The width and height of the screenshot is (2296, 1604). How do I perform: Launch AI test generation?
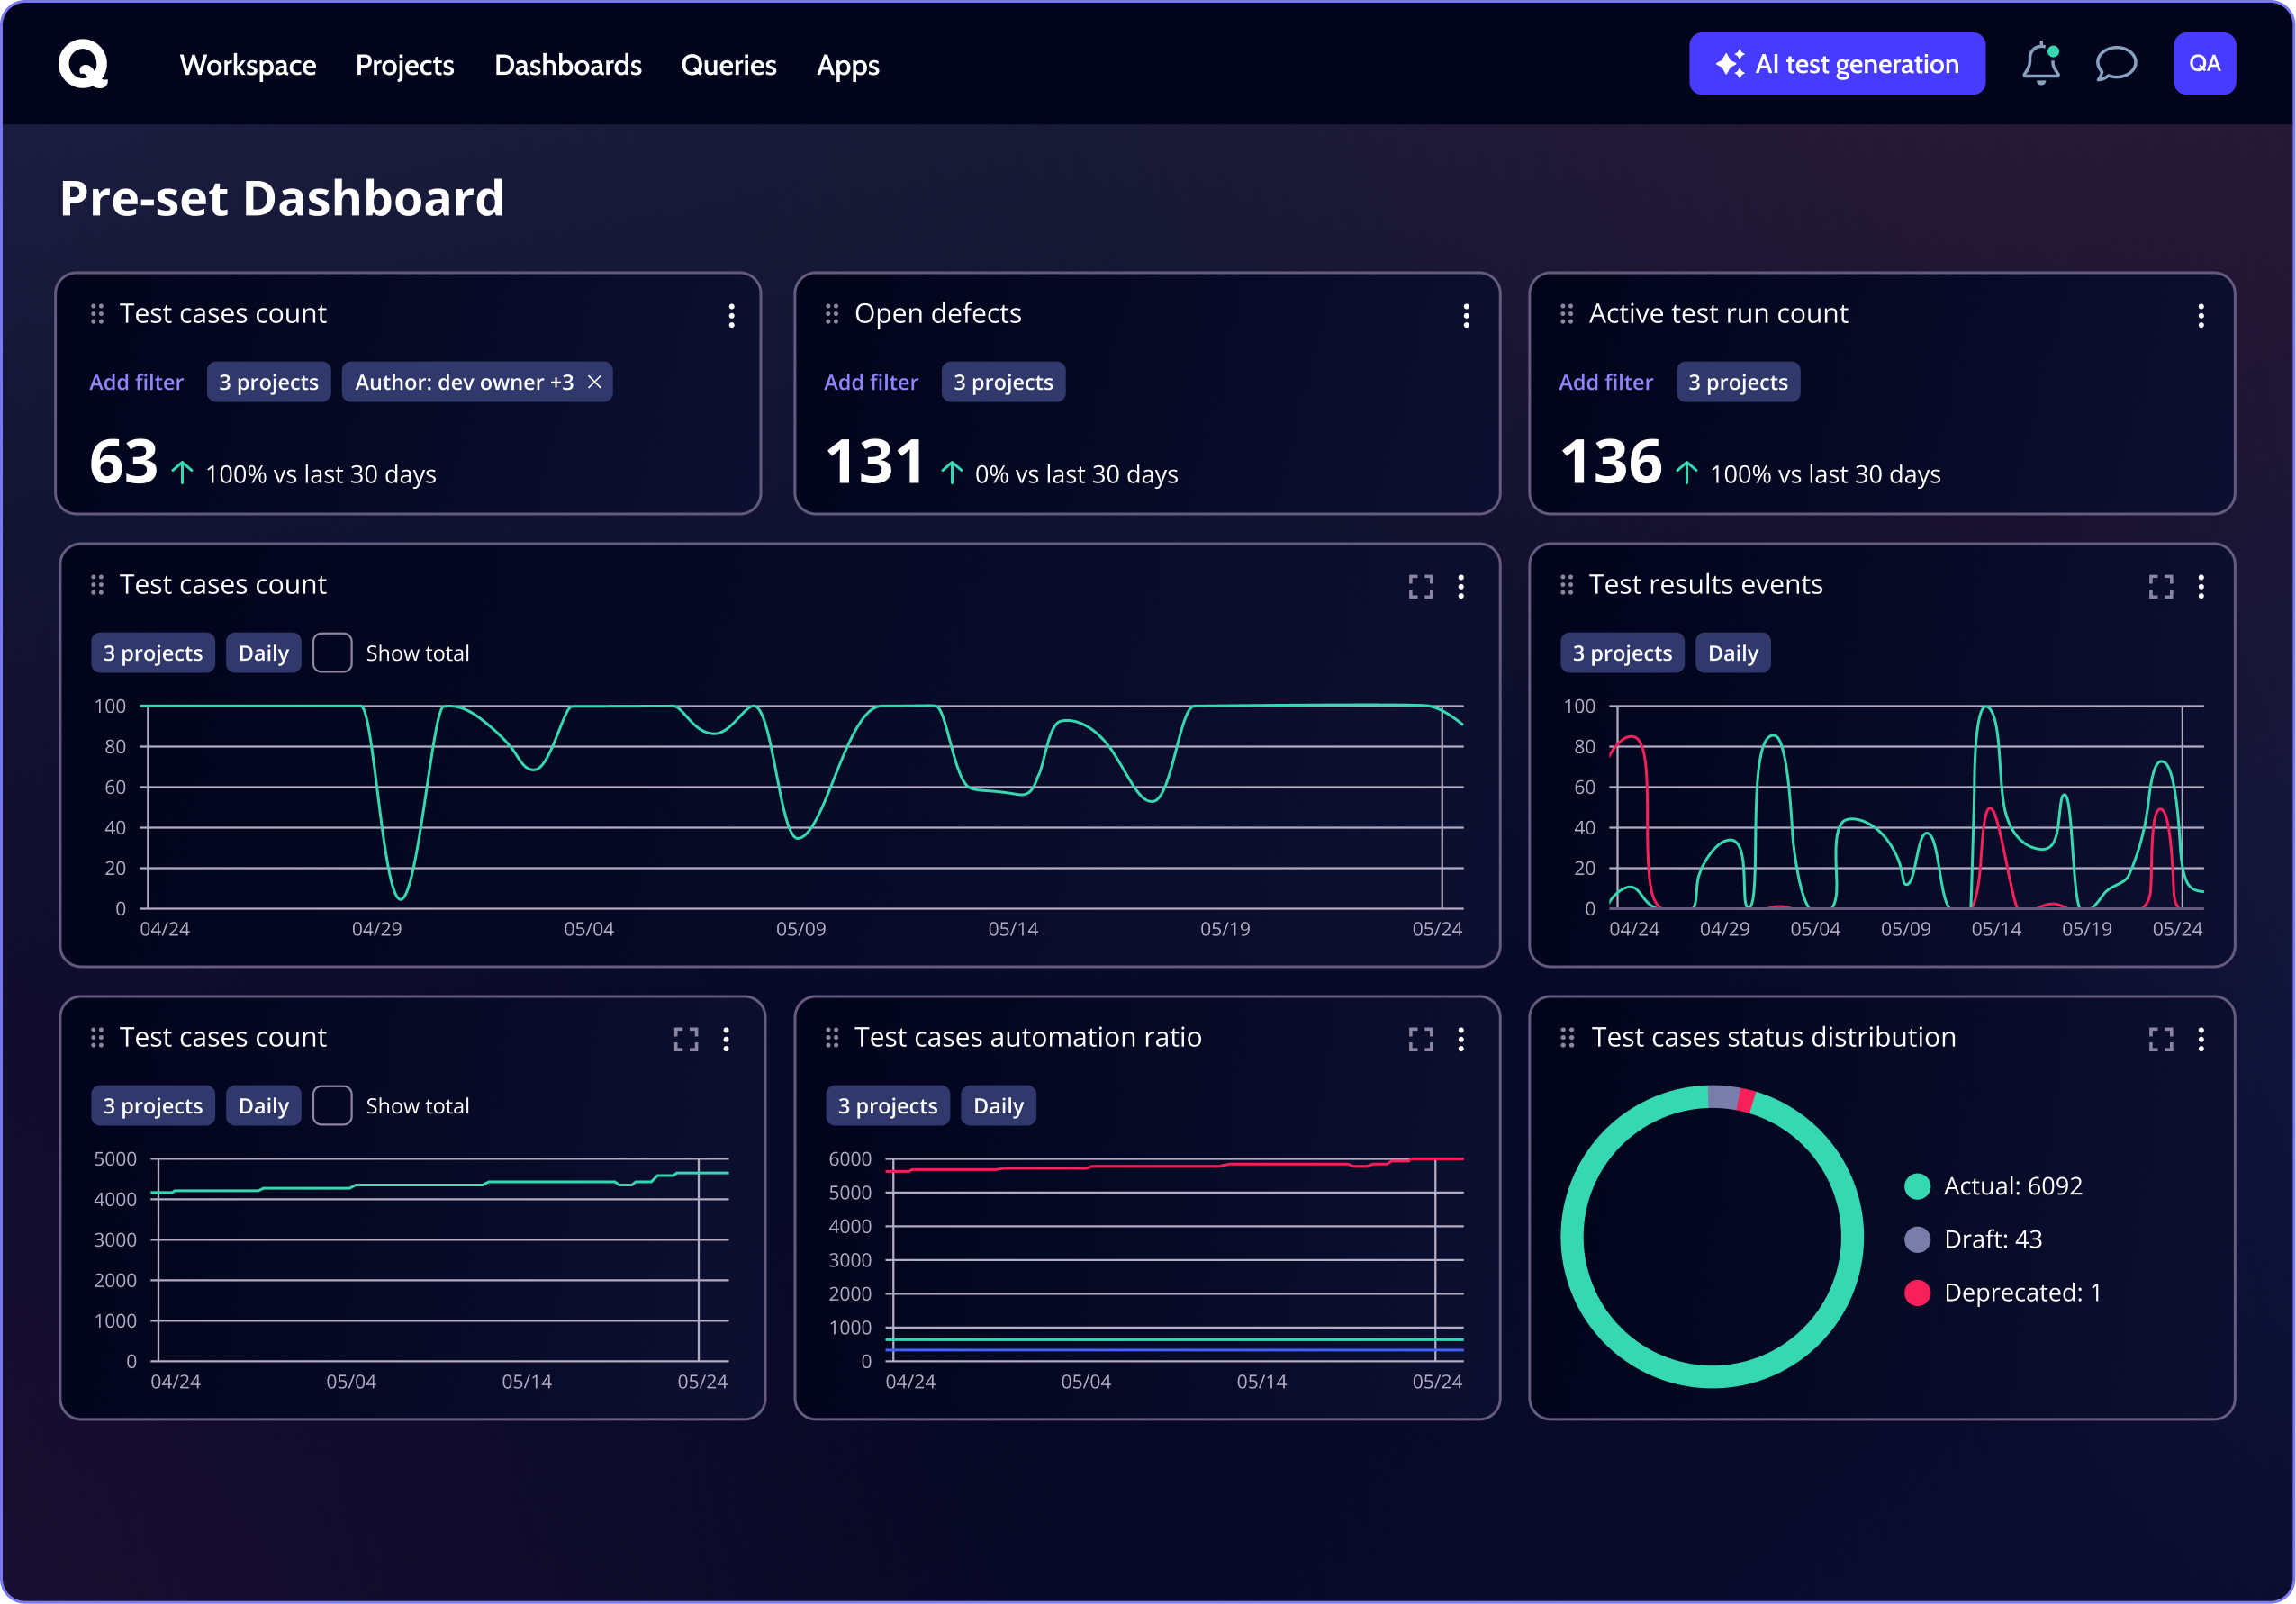coord(1837,65)
